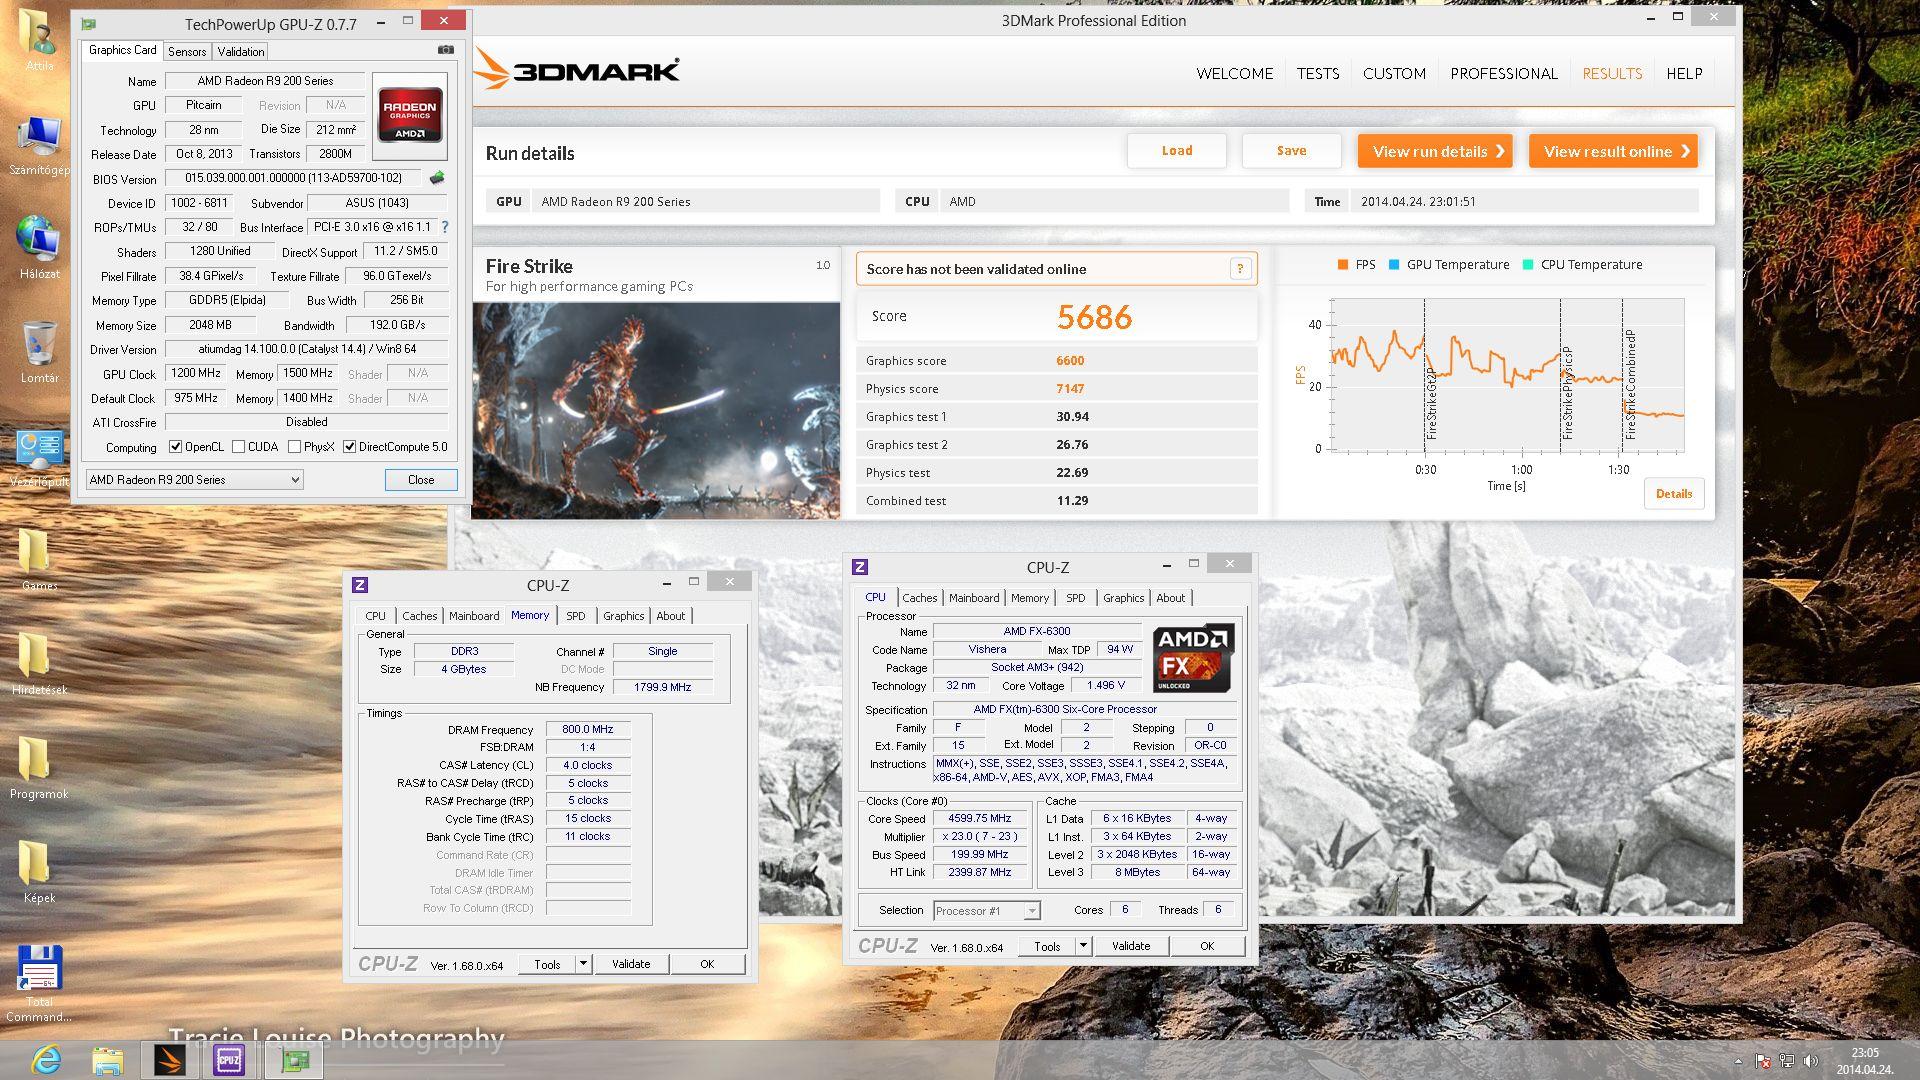Open the Attila user folder desktop icon

pos(39,40)
